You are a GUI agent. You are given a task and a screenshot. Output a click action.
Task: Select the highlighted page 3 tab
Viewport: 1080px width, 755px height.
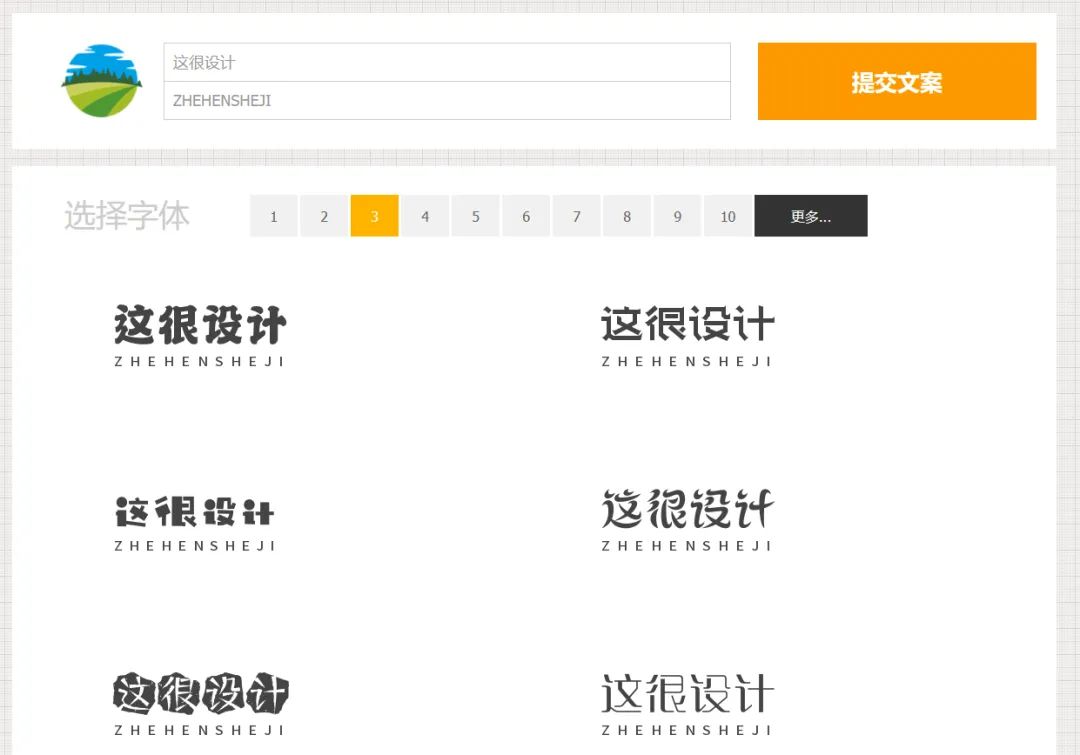pyautogui.click(x=374, y=216)
